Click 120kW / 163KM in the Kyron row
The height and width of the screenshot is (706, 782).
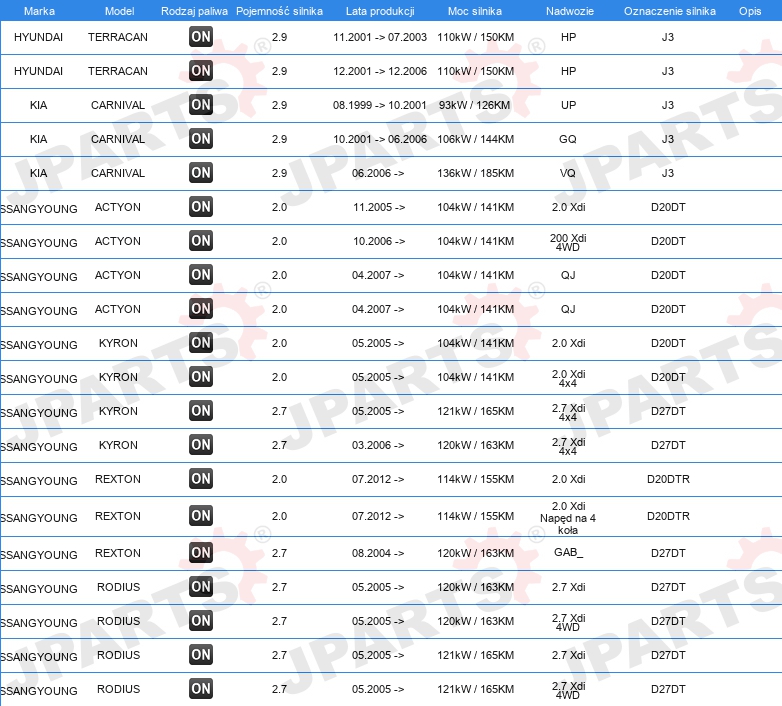coord(475,445)
